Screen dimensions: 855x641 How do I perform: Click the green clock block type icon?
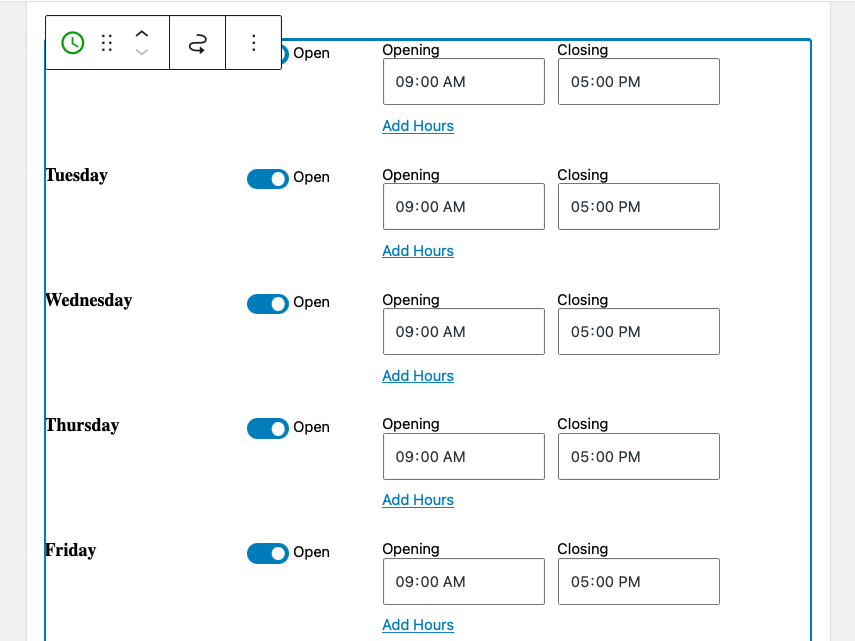coord(73,43)
